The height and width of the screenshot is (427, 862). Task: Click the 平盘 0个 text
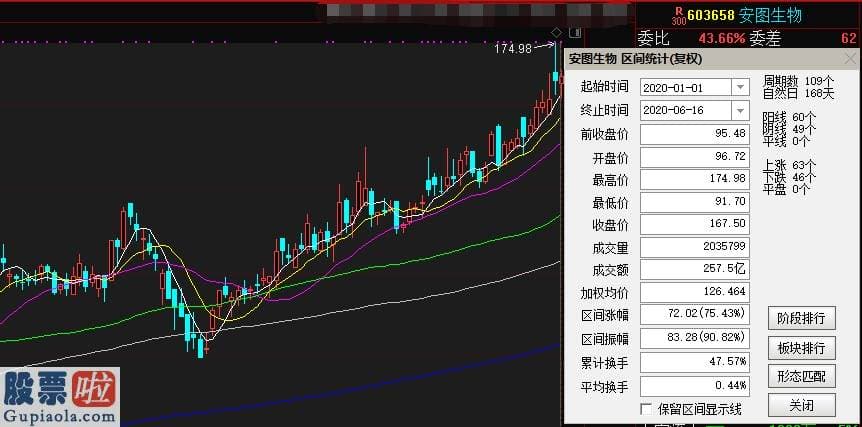787,190
